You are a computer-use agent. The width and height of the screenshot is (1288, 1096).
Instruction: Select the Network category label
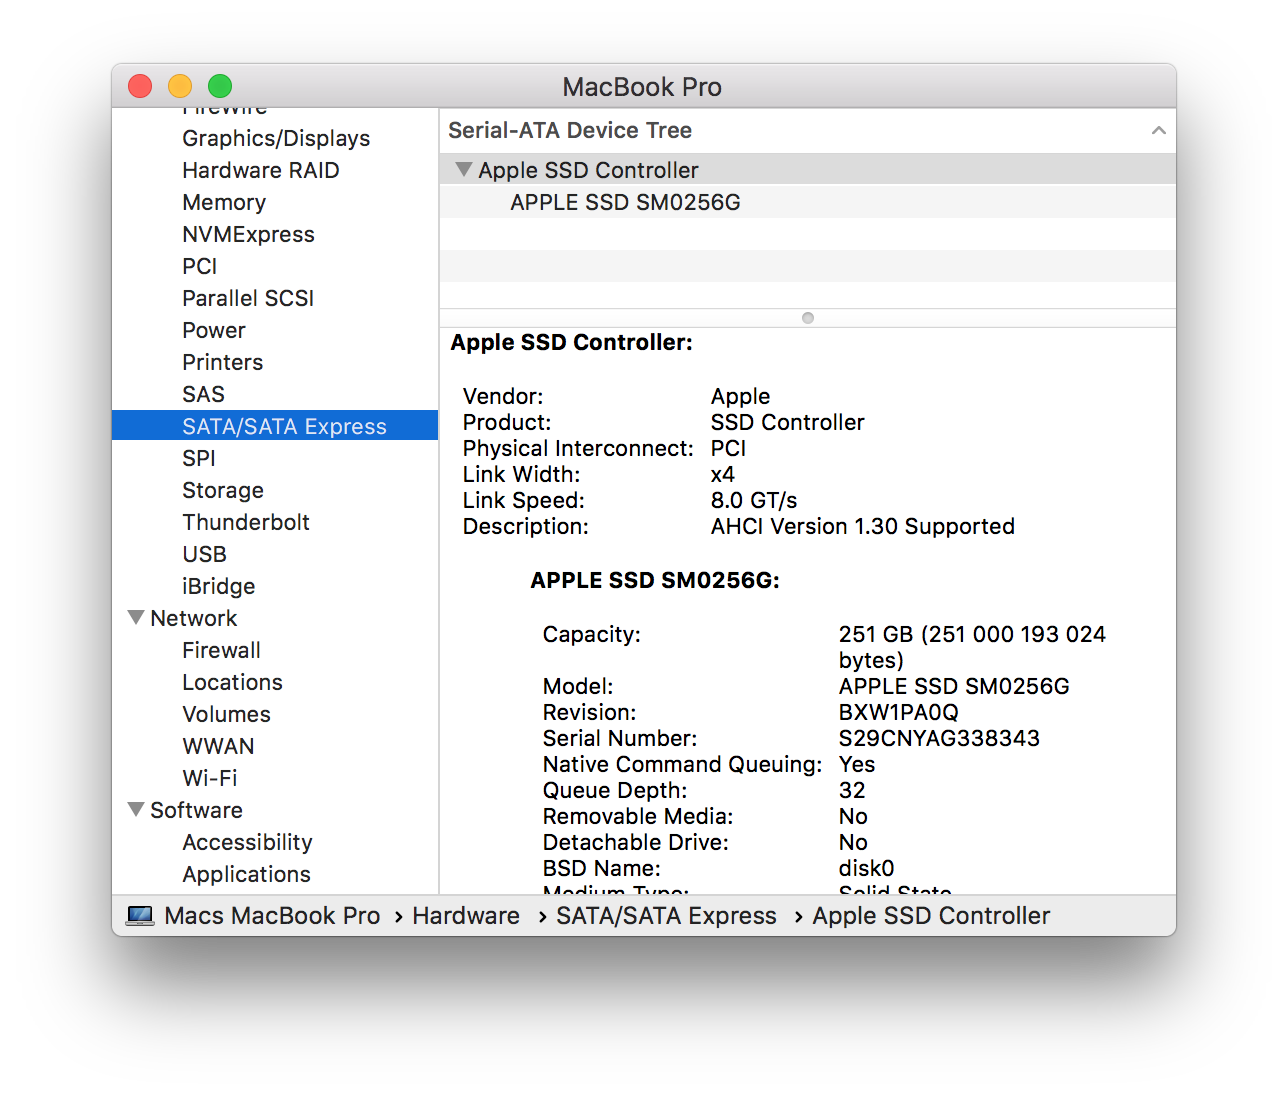point(194,618)
